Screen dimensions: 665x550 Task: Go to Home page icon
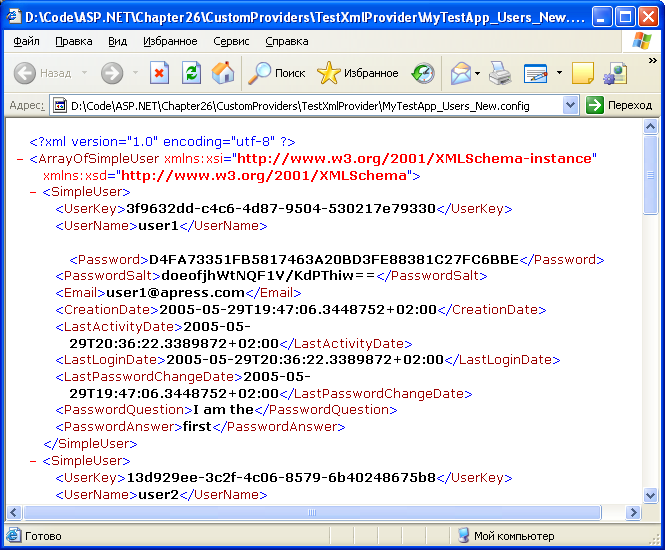[x=223, y=73]
